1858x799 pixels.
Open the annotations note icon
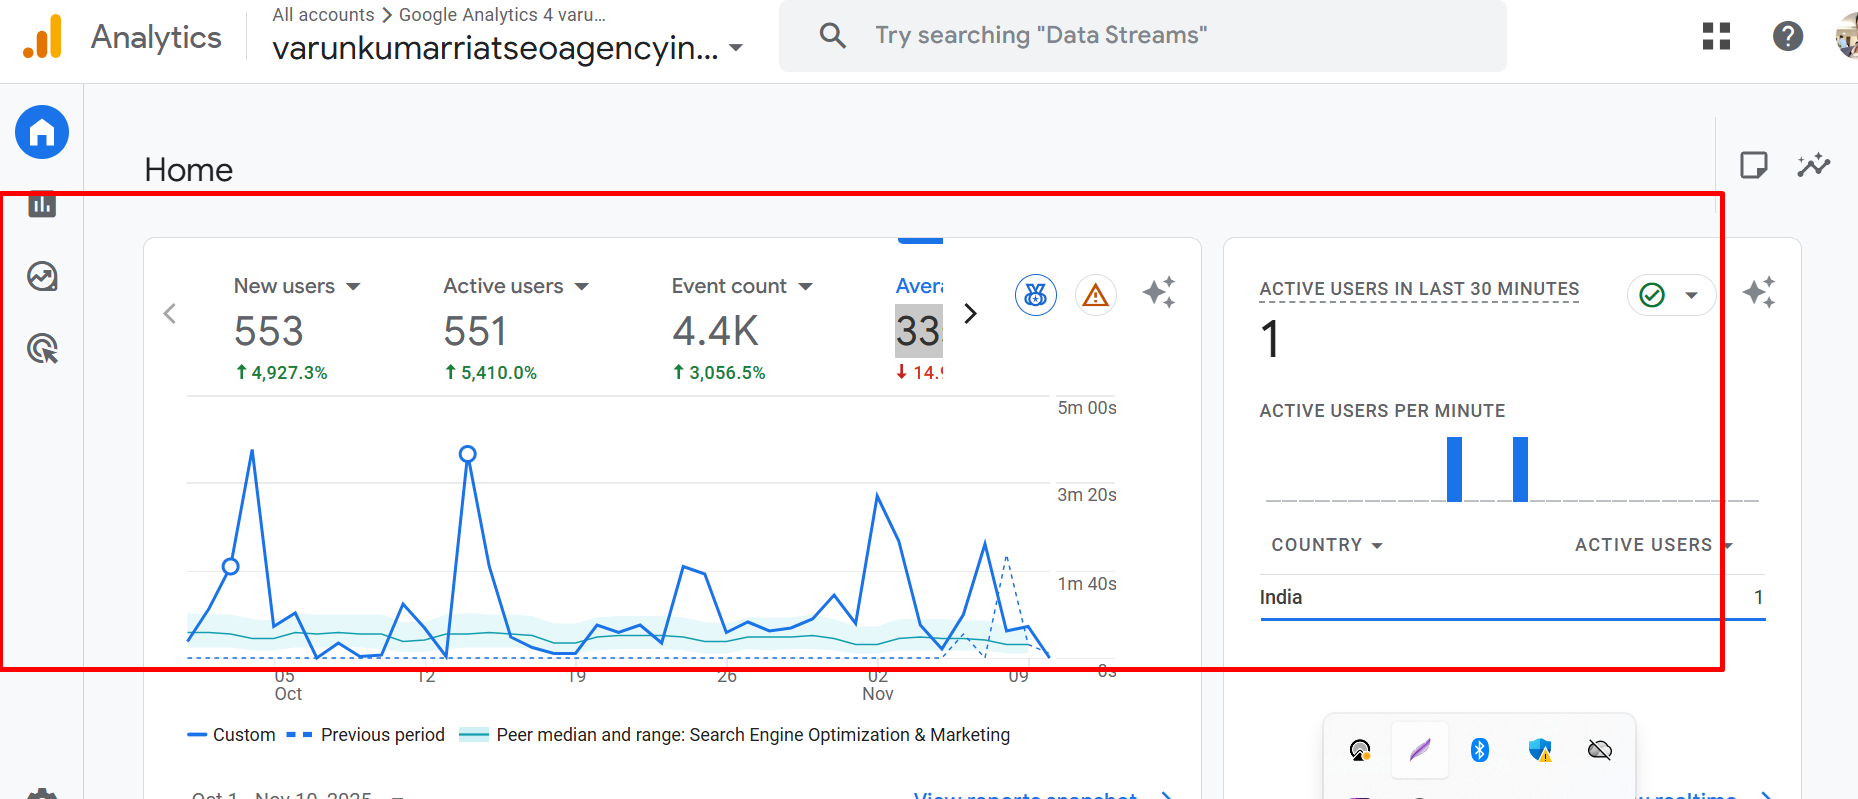pos(1753,165)
